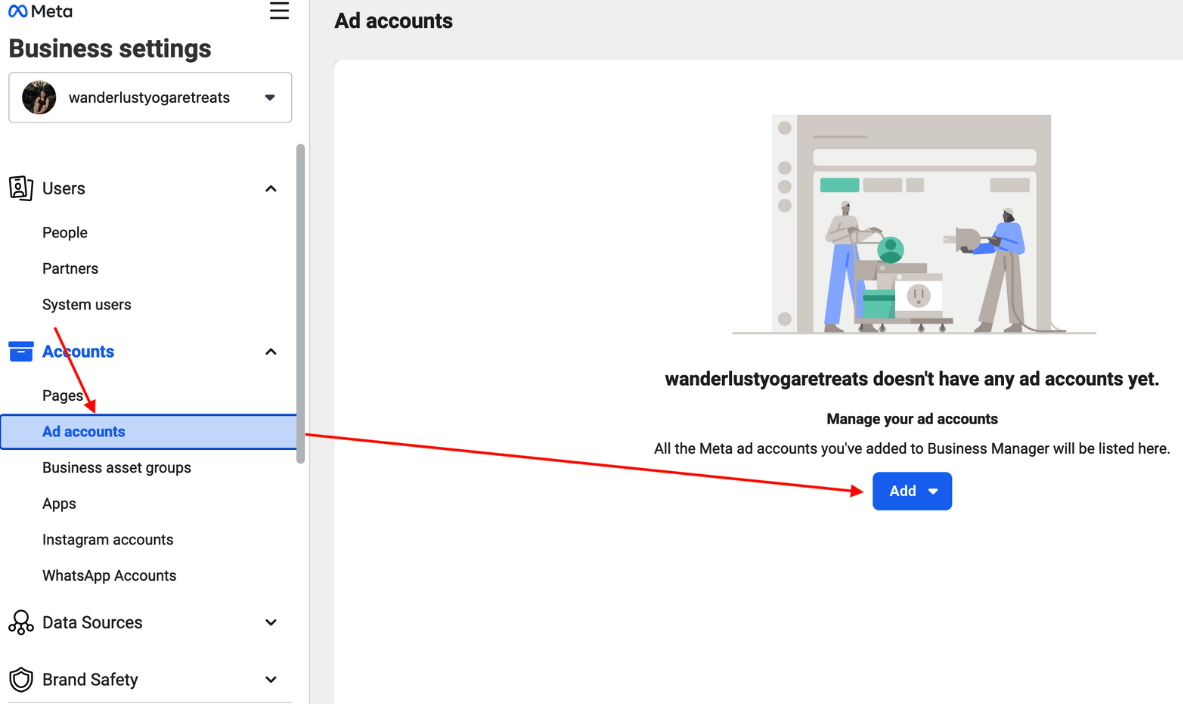This screenshot has width=1183, height=705.
Task: Click the empty-state illustration
Action: [x=914, y=224]
